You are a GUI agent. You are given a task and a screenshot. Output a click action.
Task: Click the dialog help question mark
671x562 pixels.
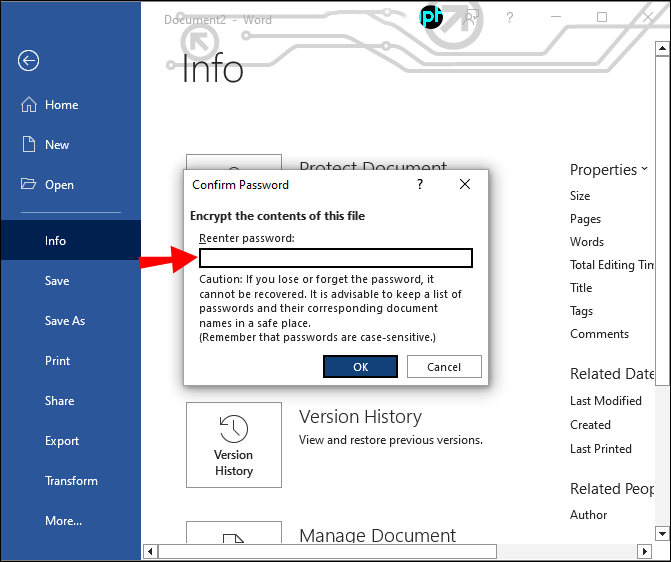click(x=419, y=185)
